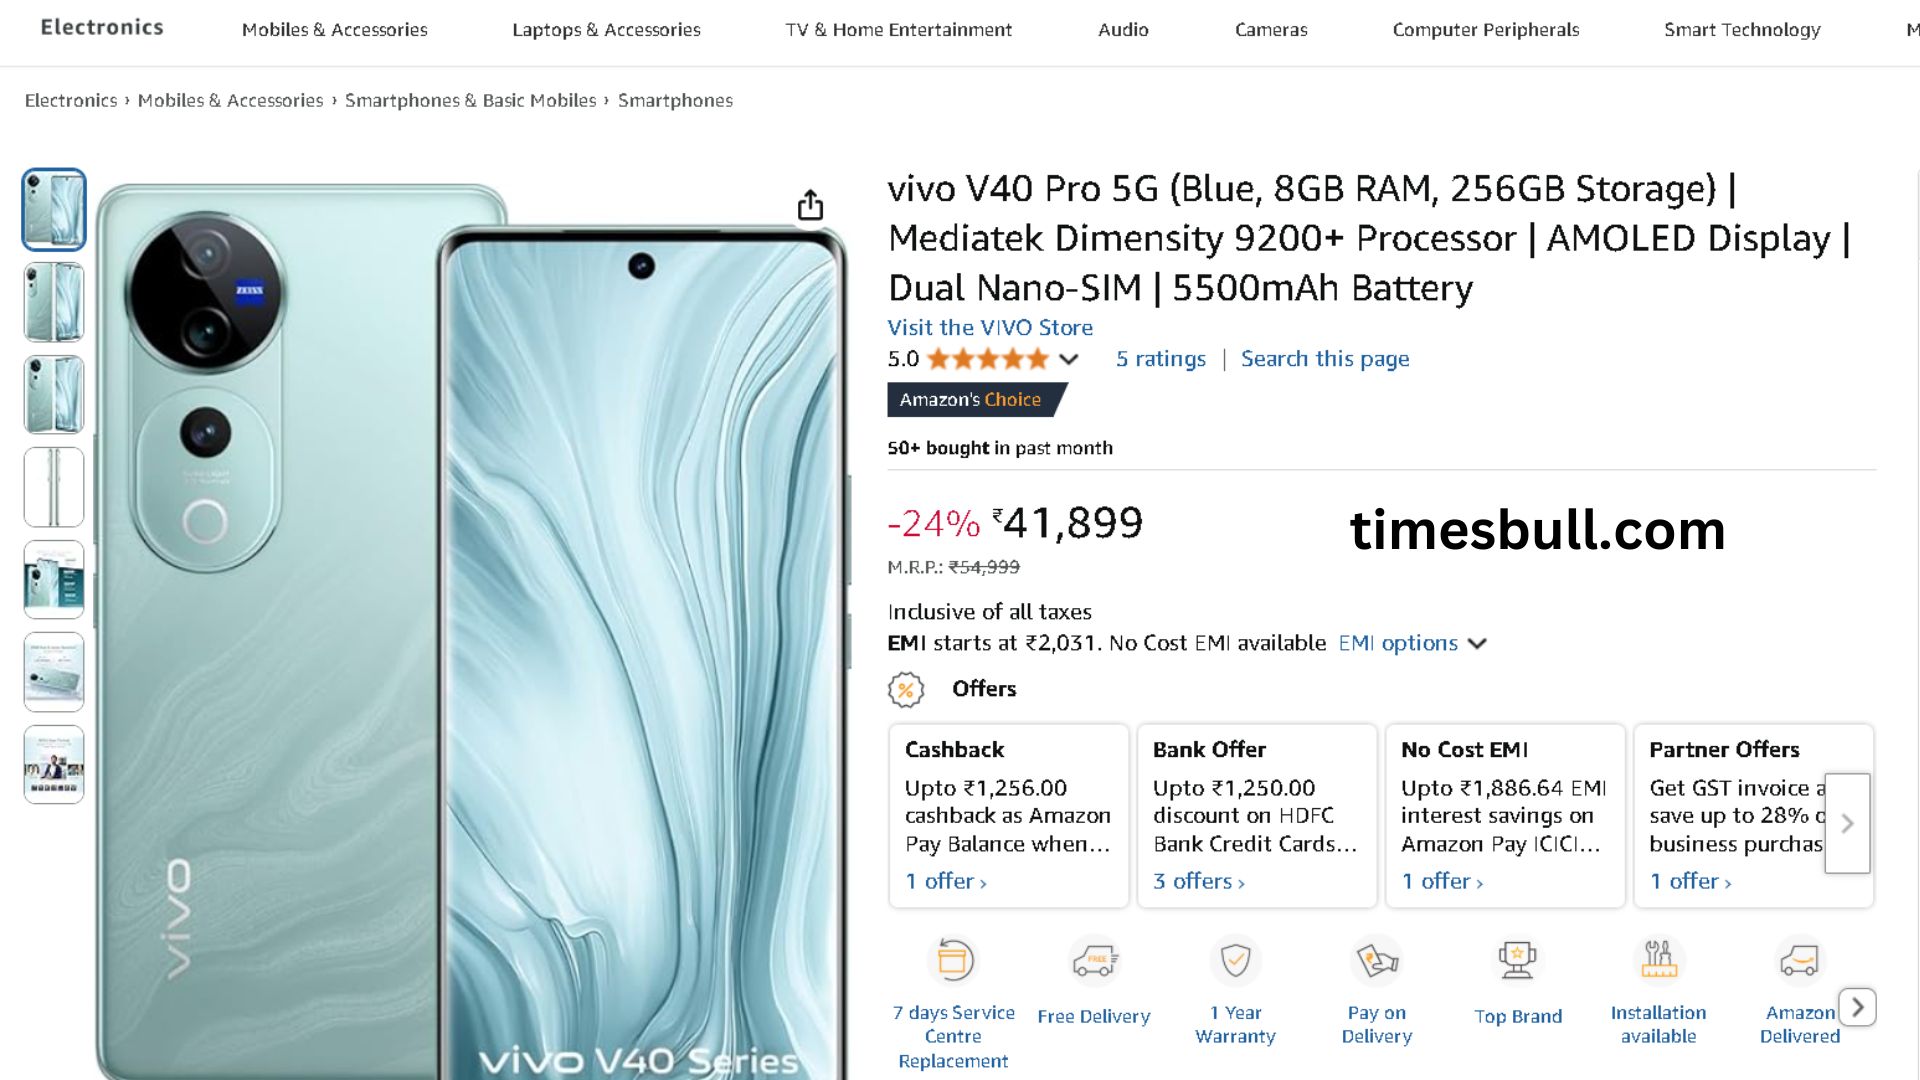Click the Installation available tools icon
The height and width of the screenshot is (1080, 1920).
(1658, 961)
